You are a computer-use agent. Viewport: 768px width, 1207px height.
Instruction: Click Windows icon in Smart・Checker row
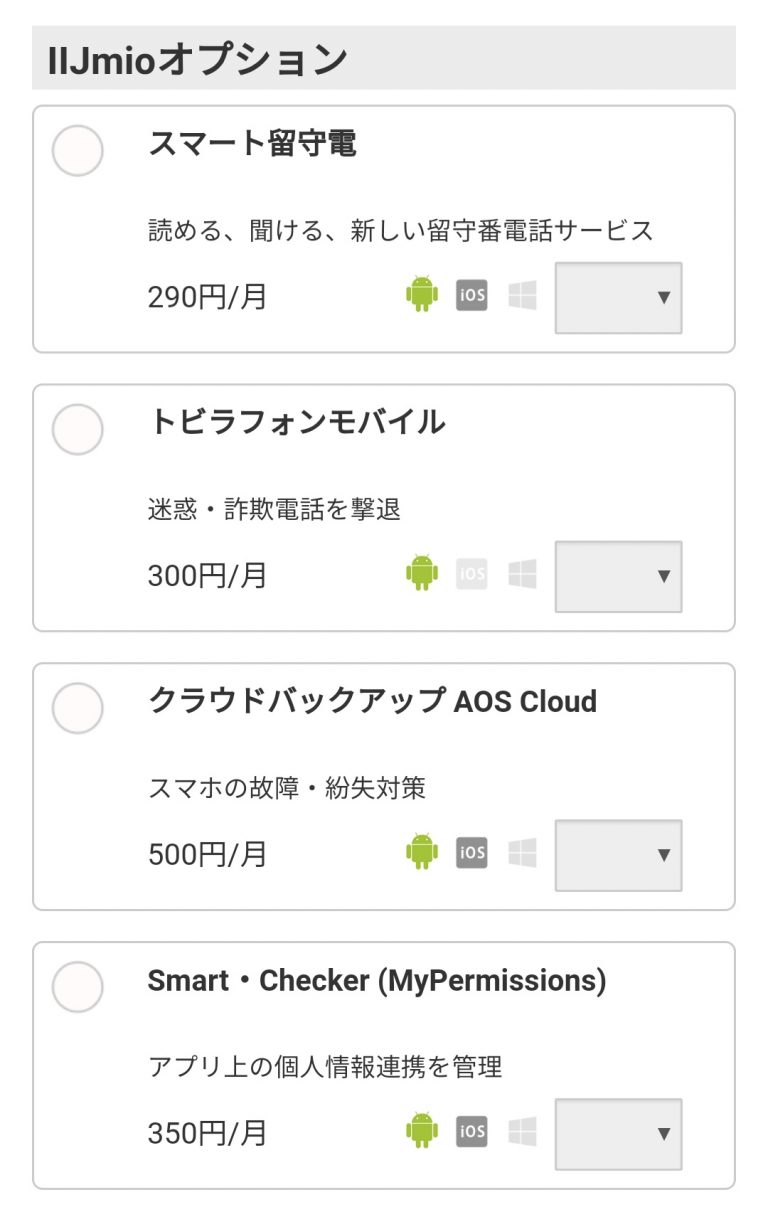[x=522, y=1131]
